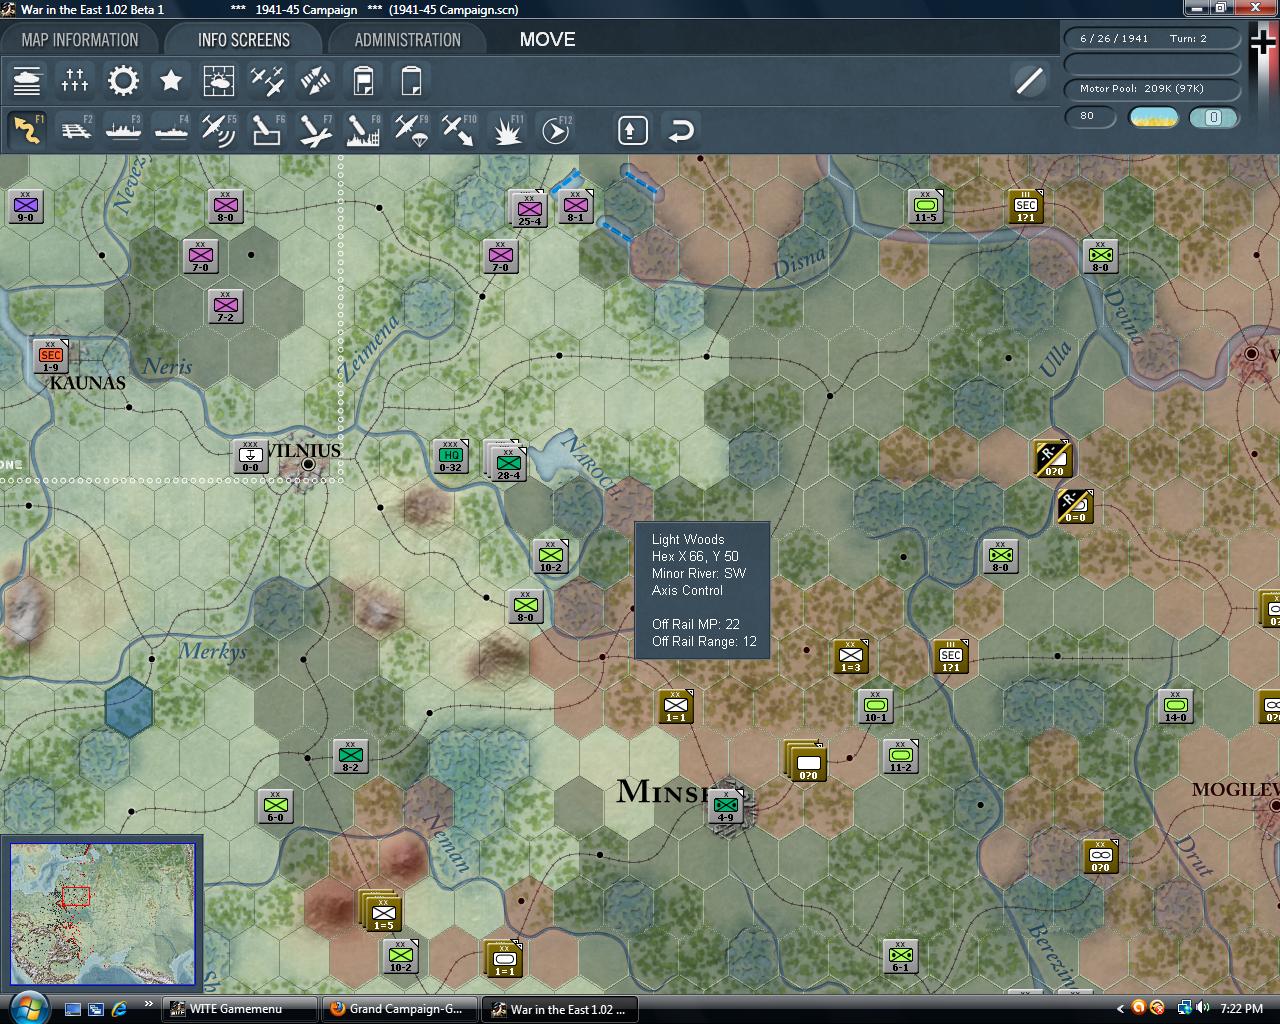Open the filled report page icon
This screenshot has height=1024, width=1280.
(x=363, y=80)
